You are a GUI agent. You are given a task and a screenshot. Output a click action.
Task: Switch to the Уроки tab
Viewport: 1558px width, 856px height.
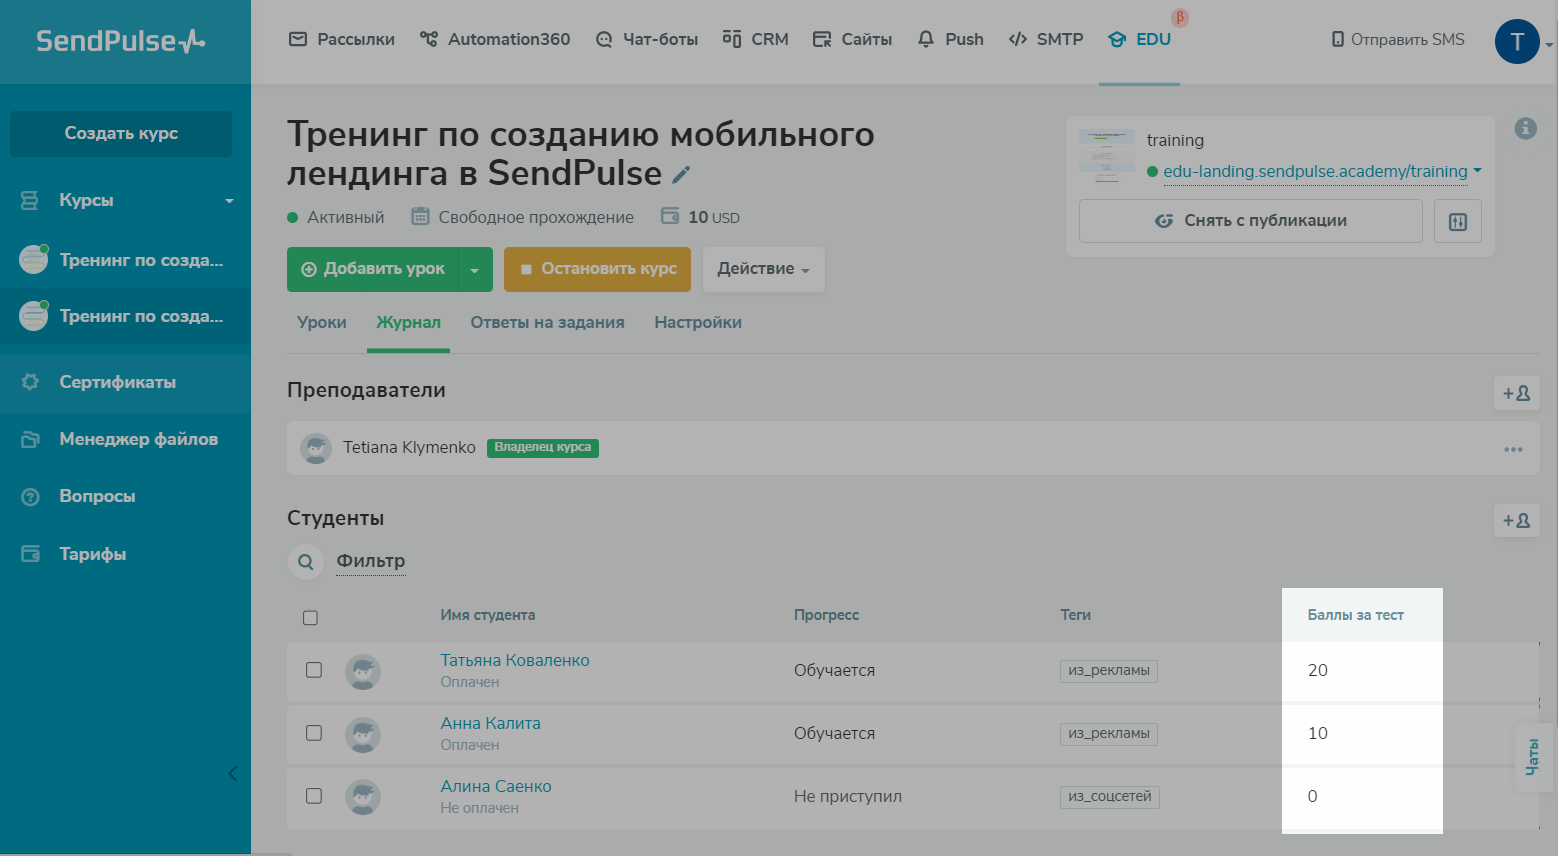[x=322, y=323]
